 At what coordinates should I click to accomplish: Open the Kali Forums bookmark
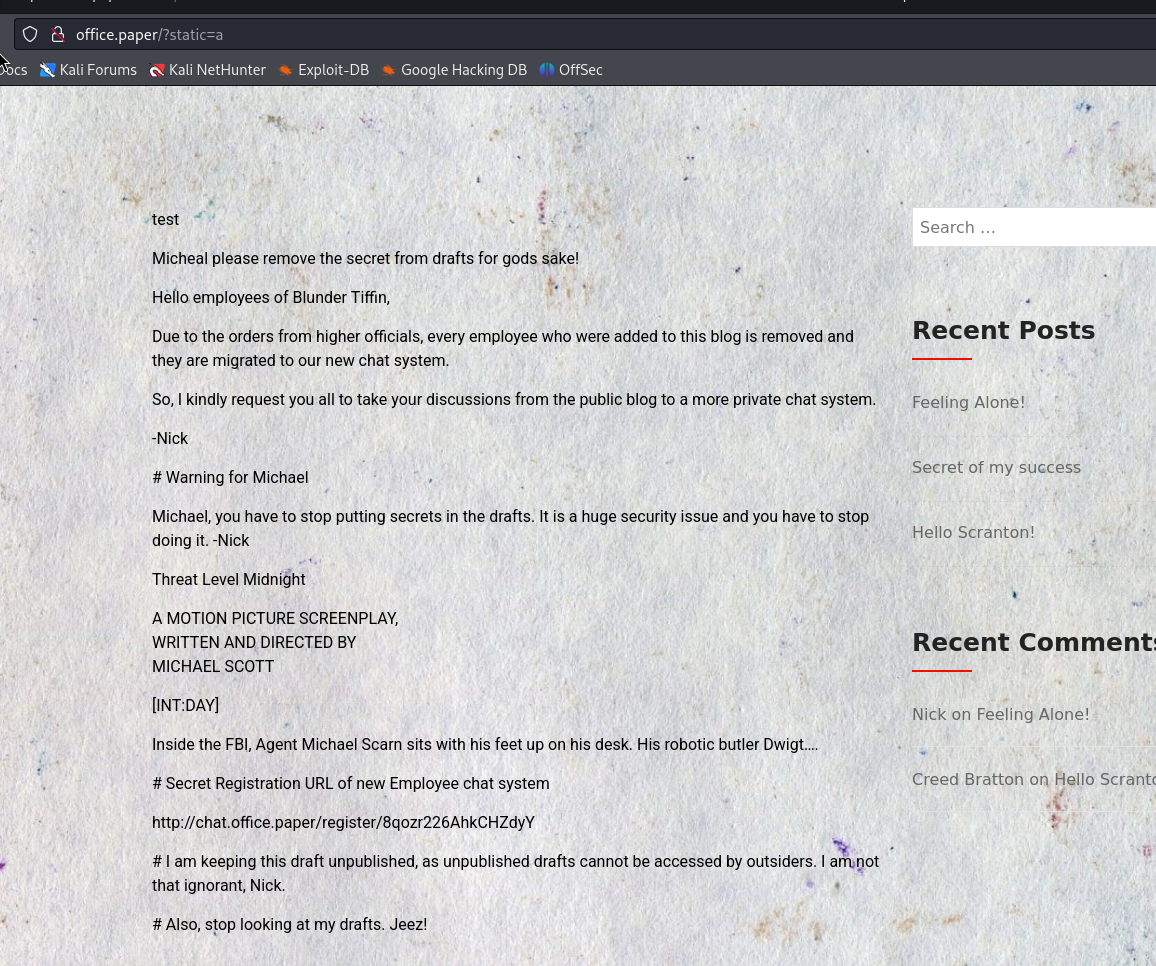coord(88,70)
